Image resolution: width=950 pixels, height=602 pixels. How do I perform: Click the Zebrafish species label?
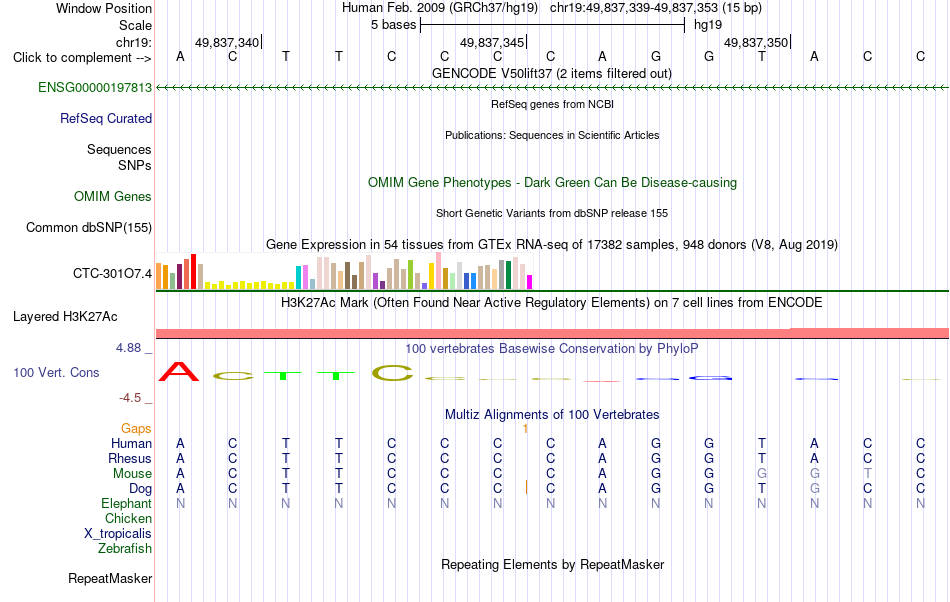[x=125, y=549]
